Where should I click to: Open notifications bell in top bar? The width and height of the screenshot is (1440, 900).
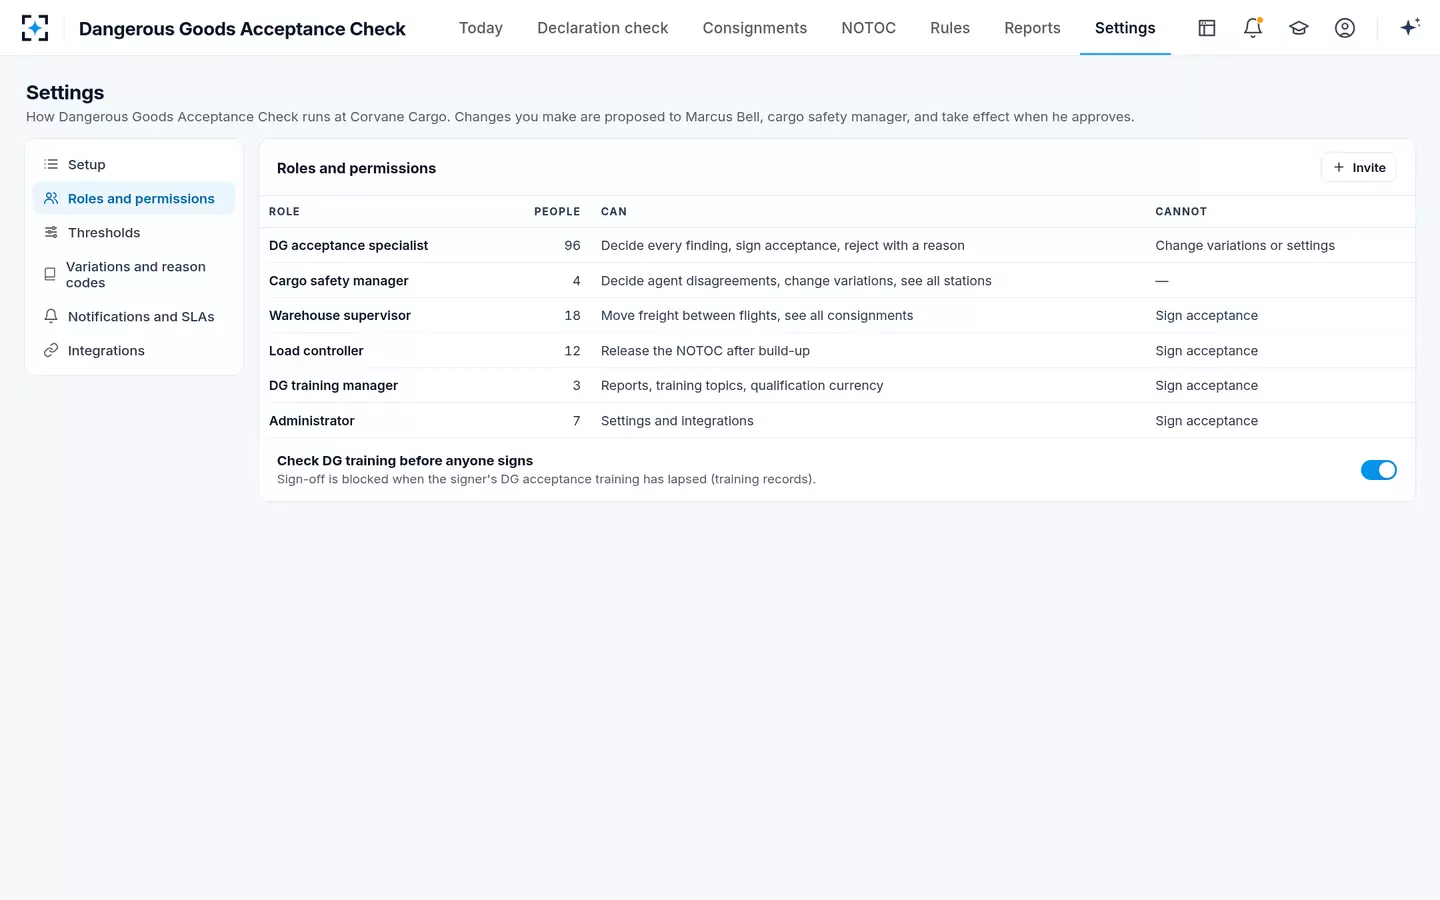tap(1253, 28)
